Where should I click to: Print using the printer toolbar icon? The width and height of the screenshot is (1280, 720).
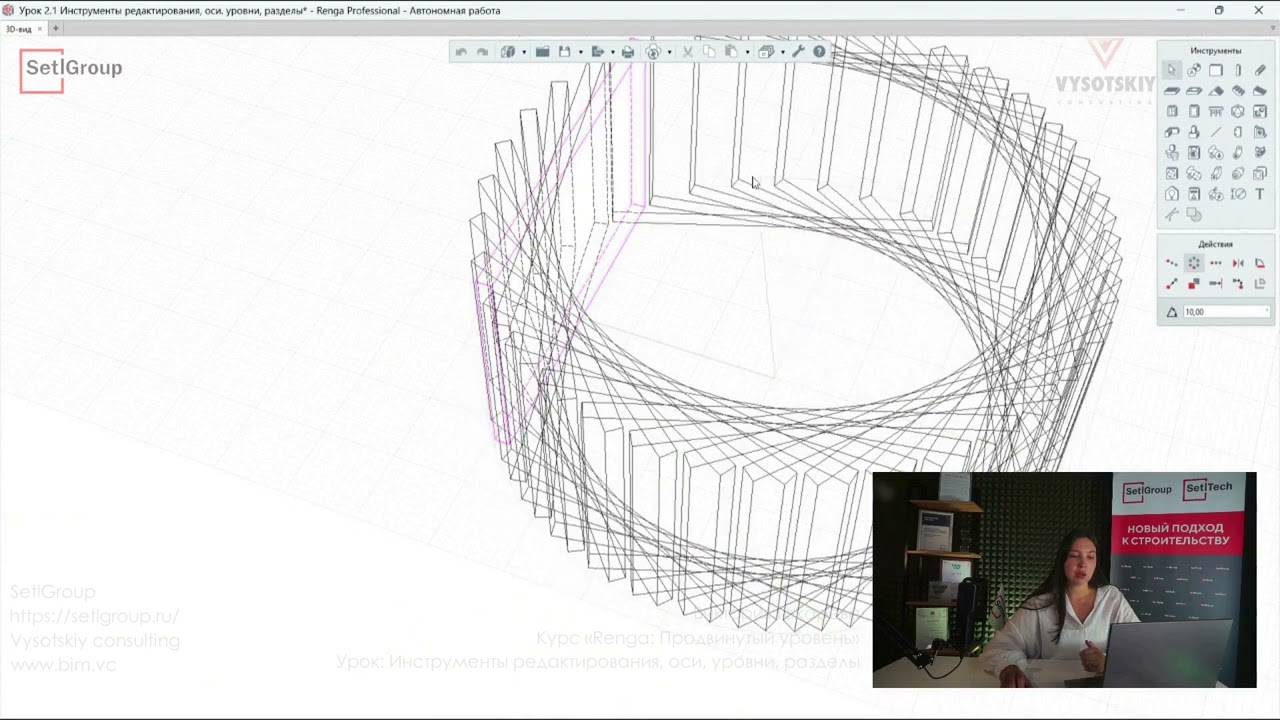628,52
